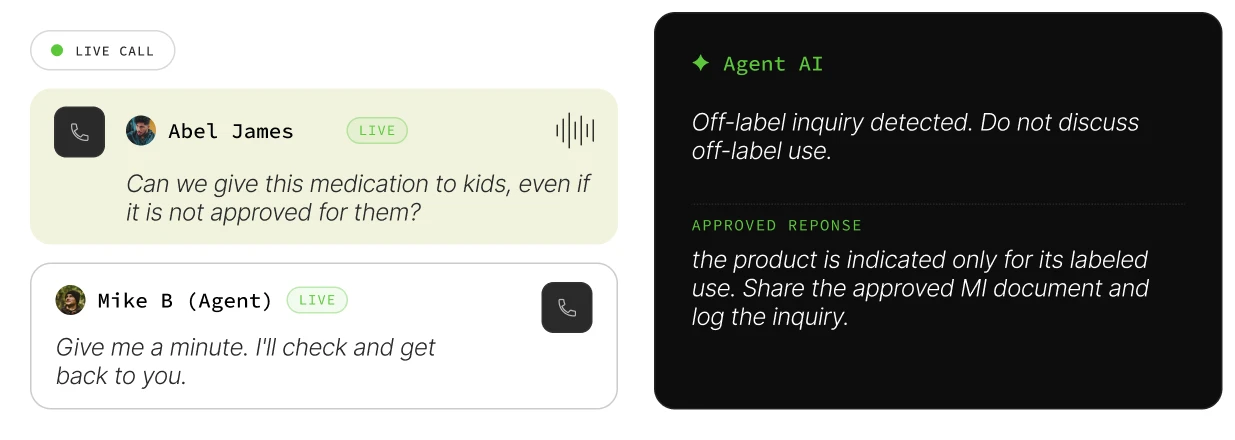The width and height of the screenshot is (1235, 440).
Task: Click the phone icon in Mike B's card
Action: coord(567,308)
